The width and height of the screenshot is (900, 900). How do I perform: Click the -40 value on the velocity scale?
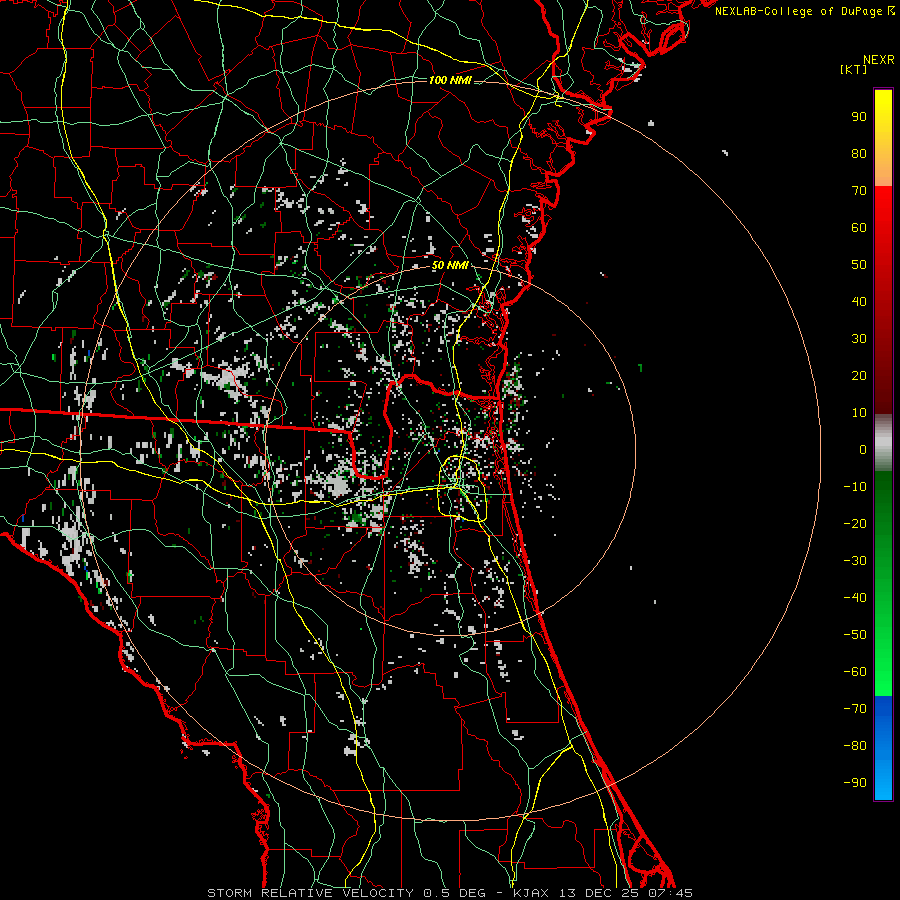[x=855, y=598]
